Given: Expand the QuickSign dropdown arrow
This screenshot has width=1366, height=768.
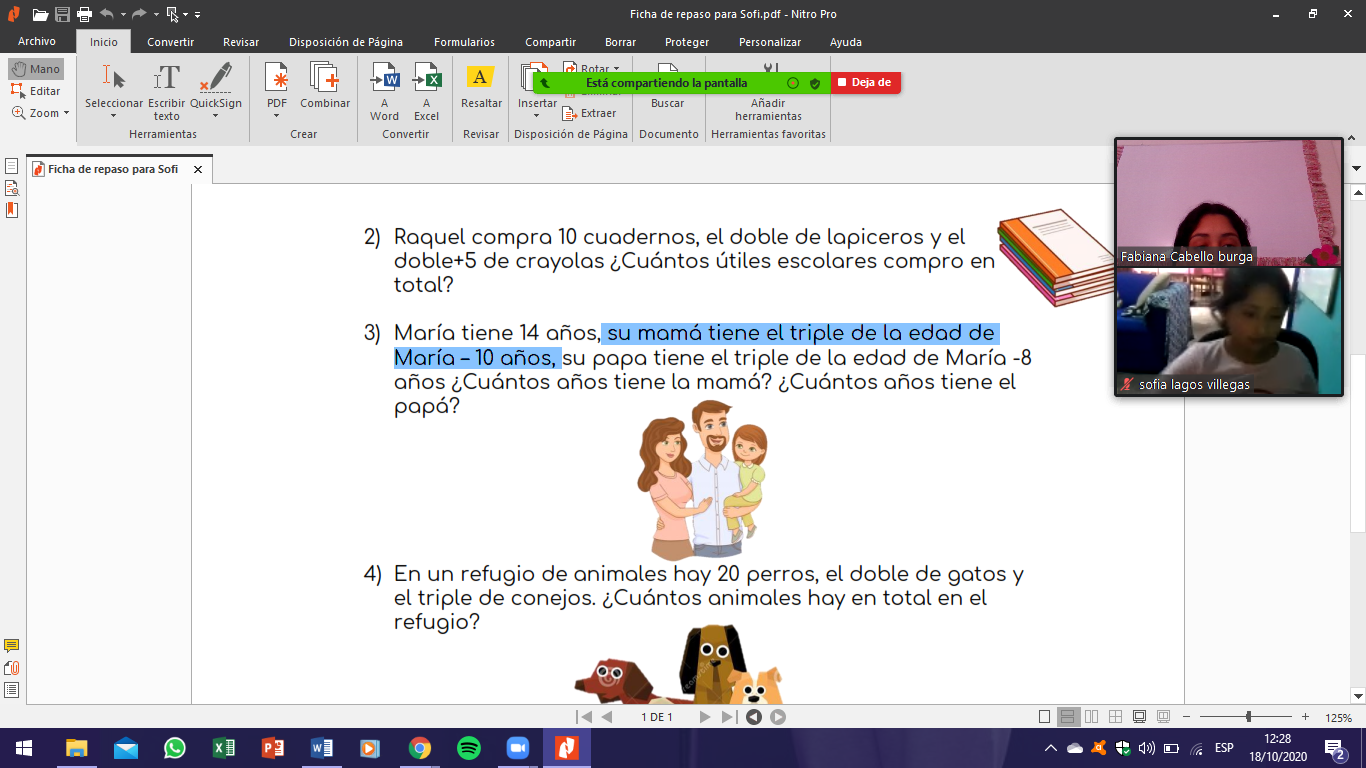Looking at the screenshot, I should coord(216,115).
